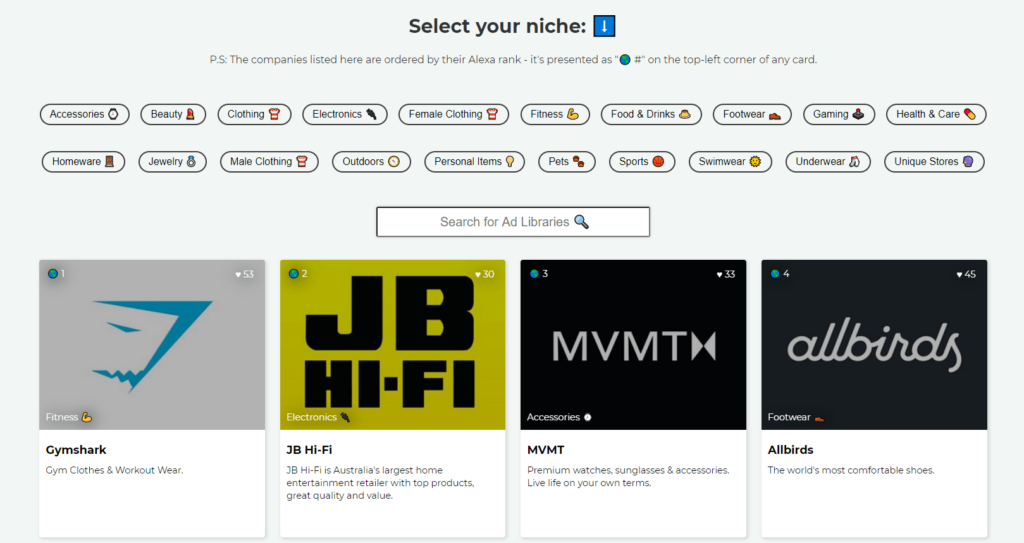Open the Food & Drinks niche

point(651,114)
